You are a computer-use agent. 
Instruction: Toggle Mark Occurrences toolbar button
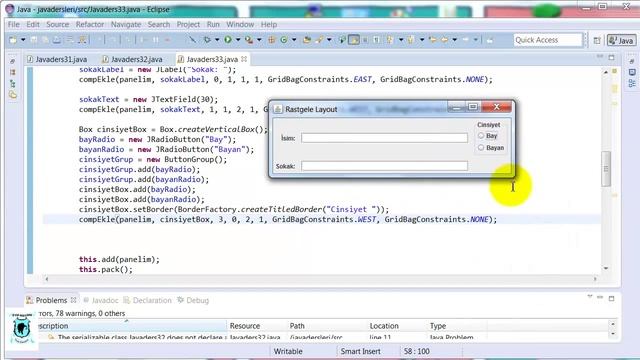point(354,40)
